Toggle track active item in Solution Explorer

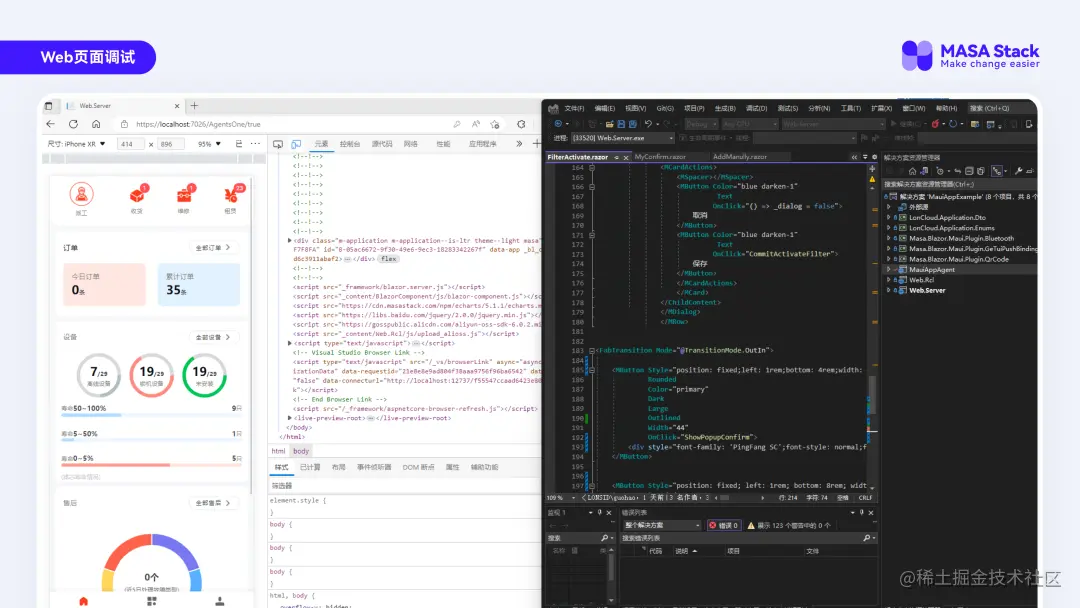[996, 171]
